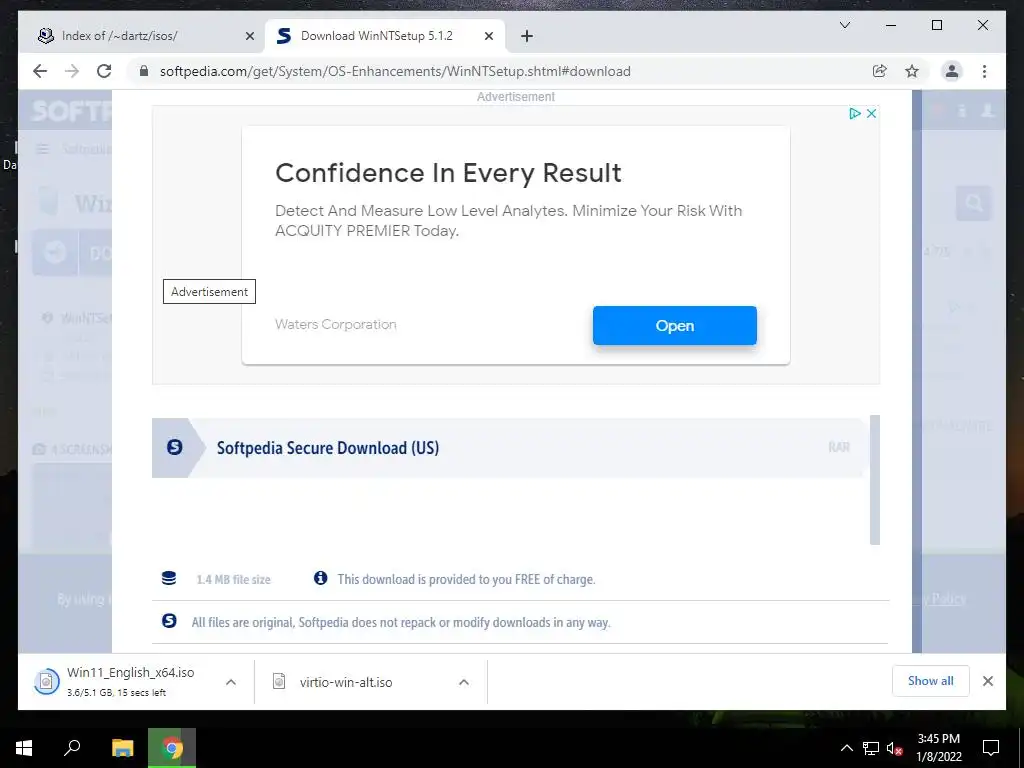Open taskbar search
1024x768 pixels.
click(72, 748)
